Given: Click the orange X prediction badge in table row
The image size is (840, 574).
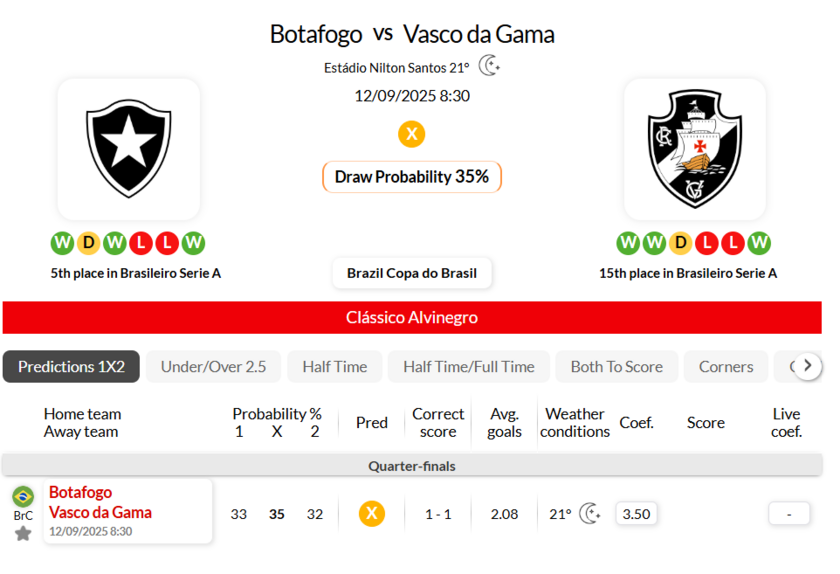Looking at the screenshot, I should (x=372, y=514).
